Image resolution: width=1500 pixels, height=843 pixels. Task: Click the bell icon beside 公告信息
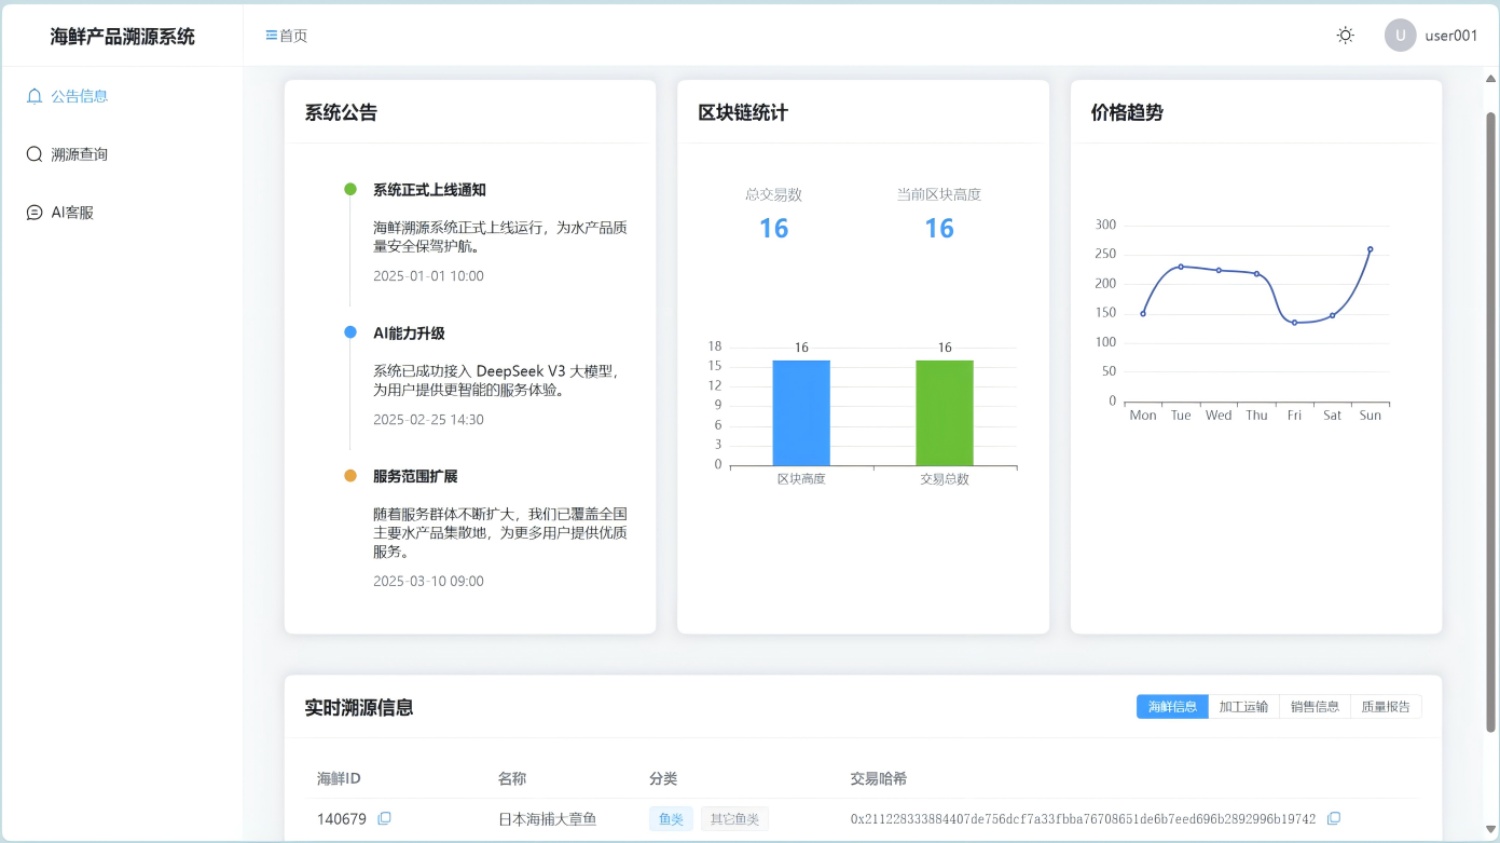pyautogui.click(x=34, y=96)
